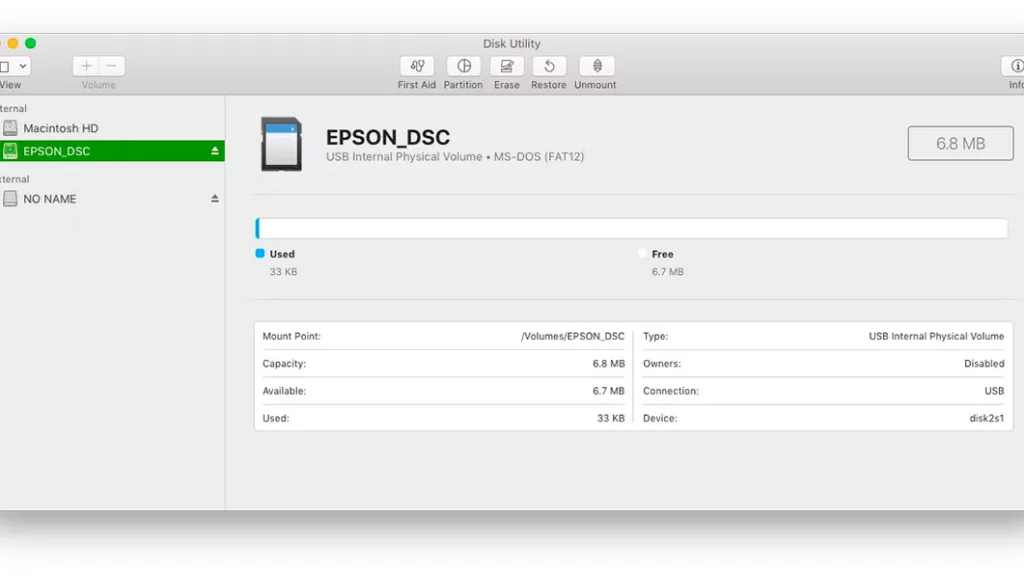Click the Used label above 33 KB
1024x576 pixels.
(x=282, y=254)
